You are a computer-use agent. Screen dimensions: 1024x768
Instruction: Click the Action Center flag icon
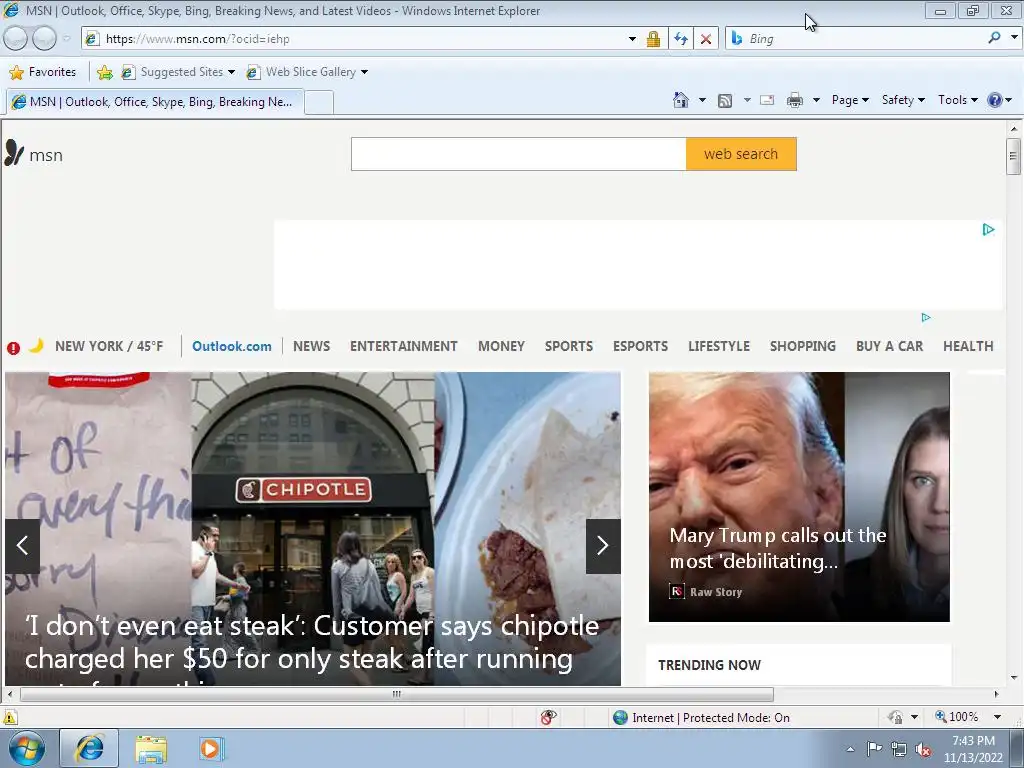click(874, 749)
